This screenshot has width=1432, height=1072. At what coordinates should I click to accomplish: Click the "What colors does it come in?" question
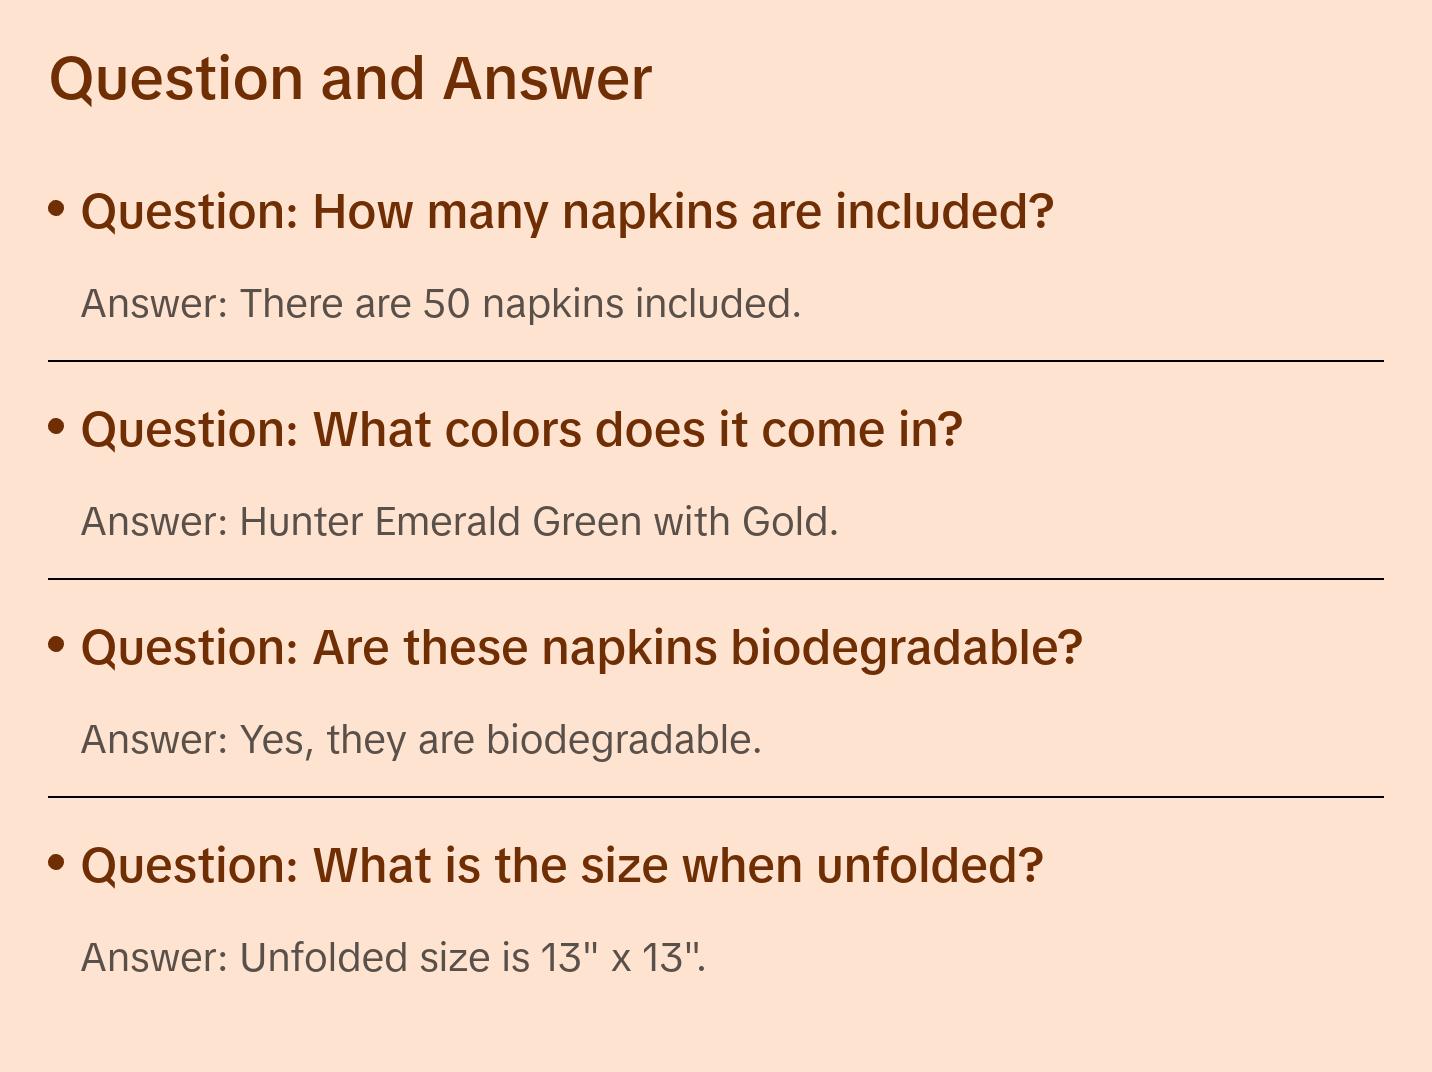pos(521,430)
